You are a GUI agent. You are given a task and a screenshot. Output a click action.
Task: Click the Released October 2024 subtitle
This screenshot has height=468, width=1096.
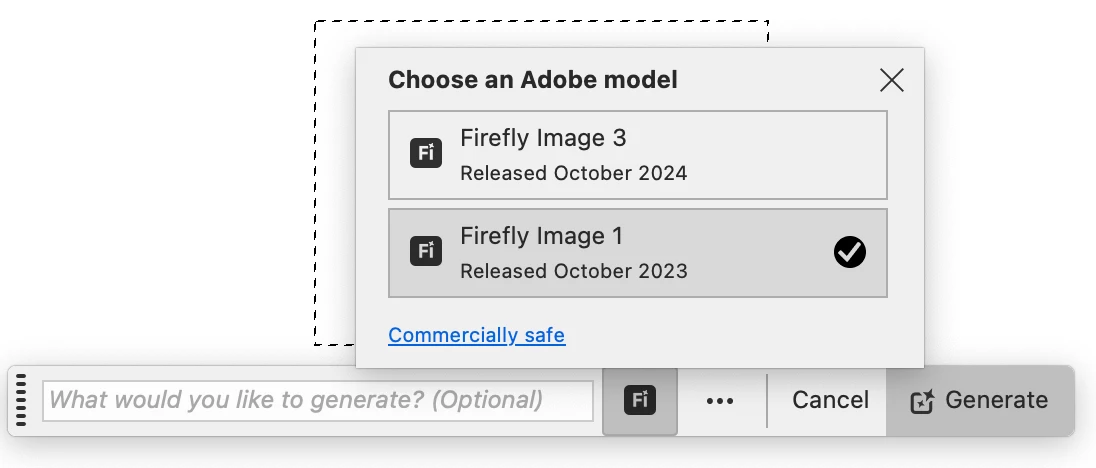pyautogui.click(x=573, y=173)
